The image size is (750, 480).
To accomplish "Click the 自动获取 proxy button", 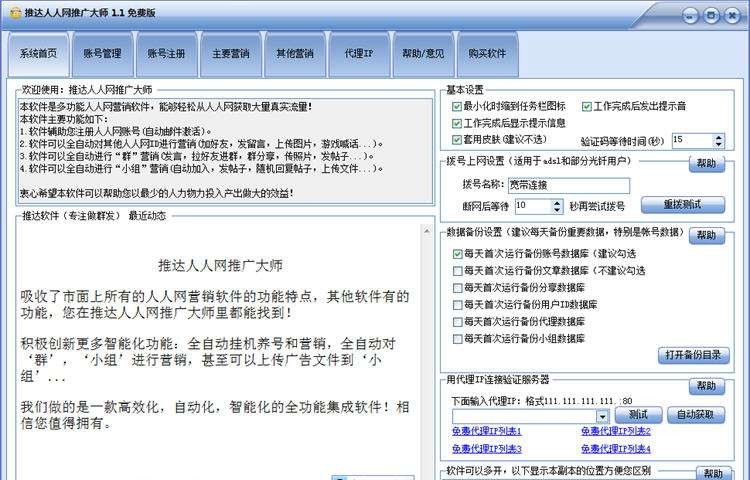I will (x=695, y=415).
